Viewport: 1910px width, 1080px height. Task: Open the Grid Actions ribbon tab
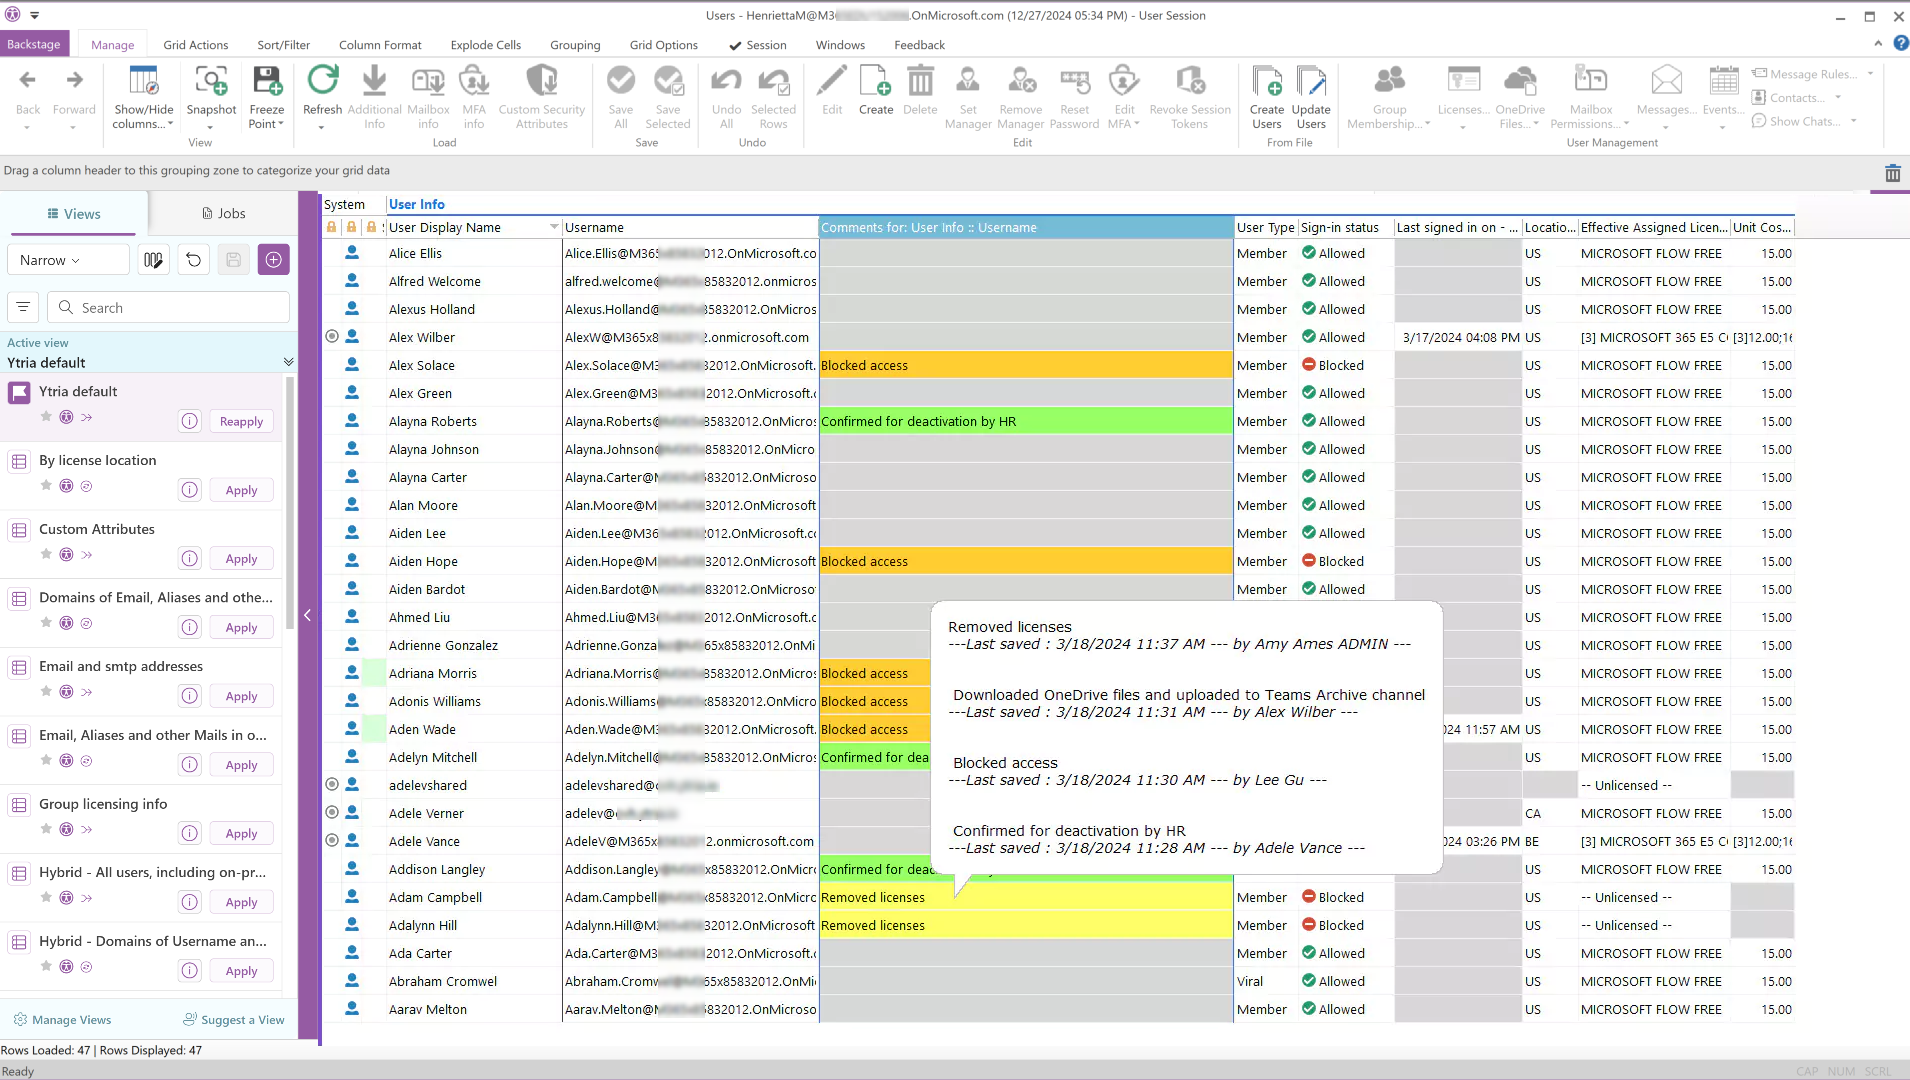pyautogui.click(x=195, y=45)
